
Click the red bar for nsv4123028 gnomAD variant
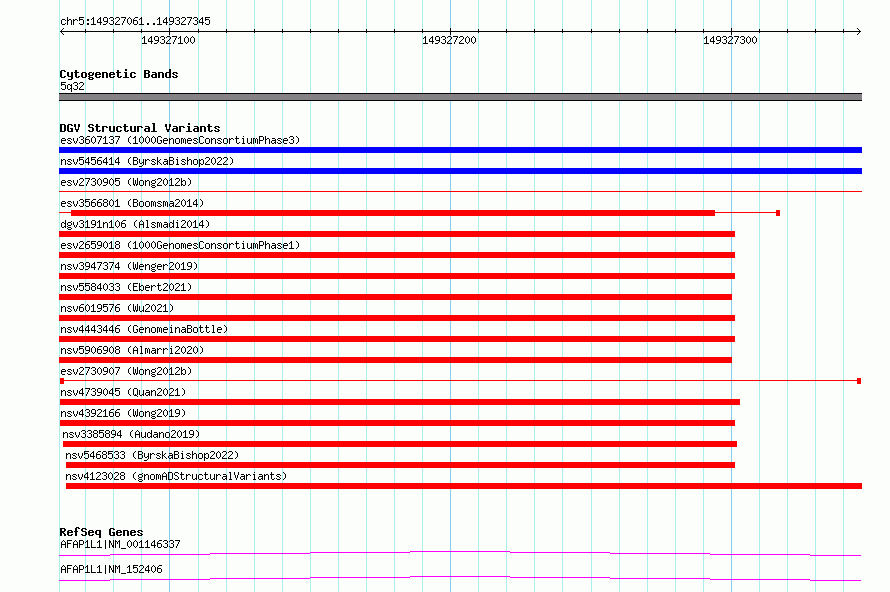click(464, 486)
